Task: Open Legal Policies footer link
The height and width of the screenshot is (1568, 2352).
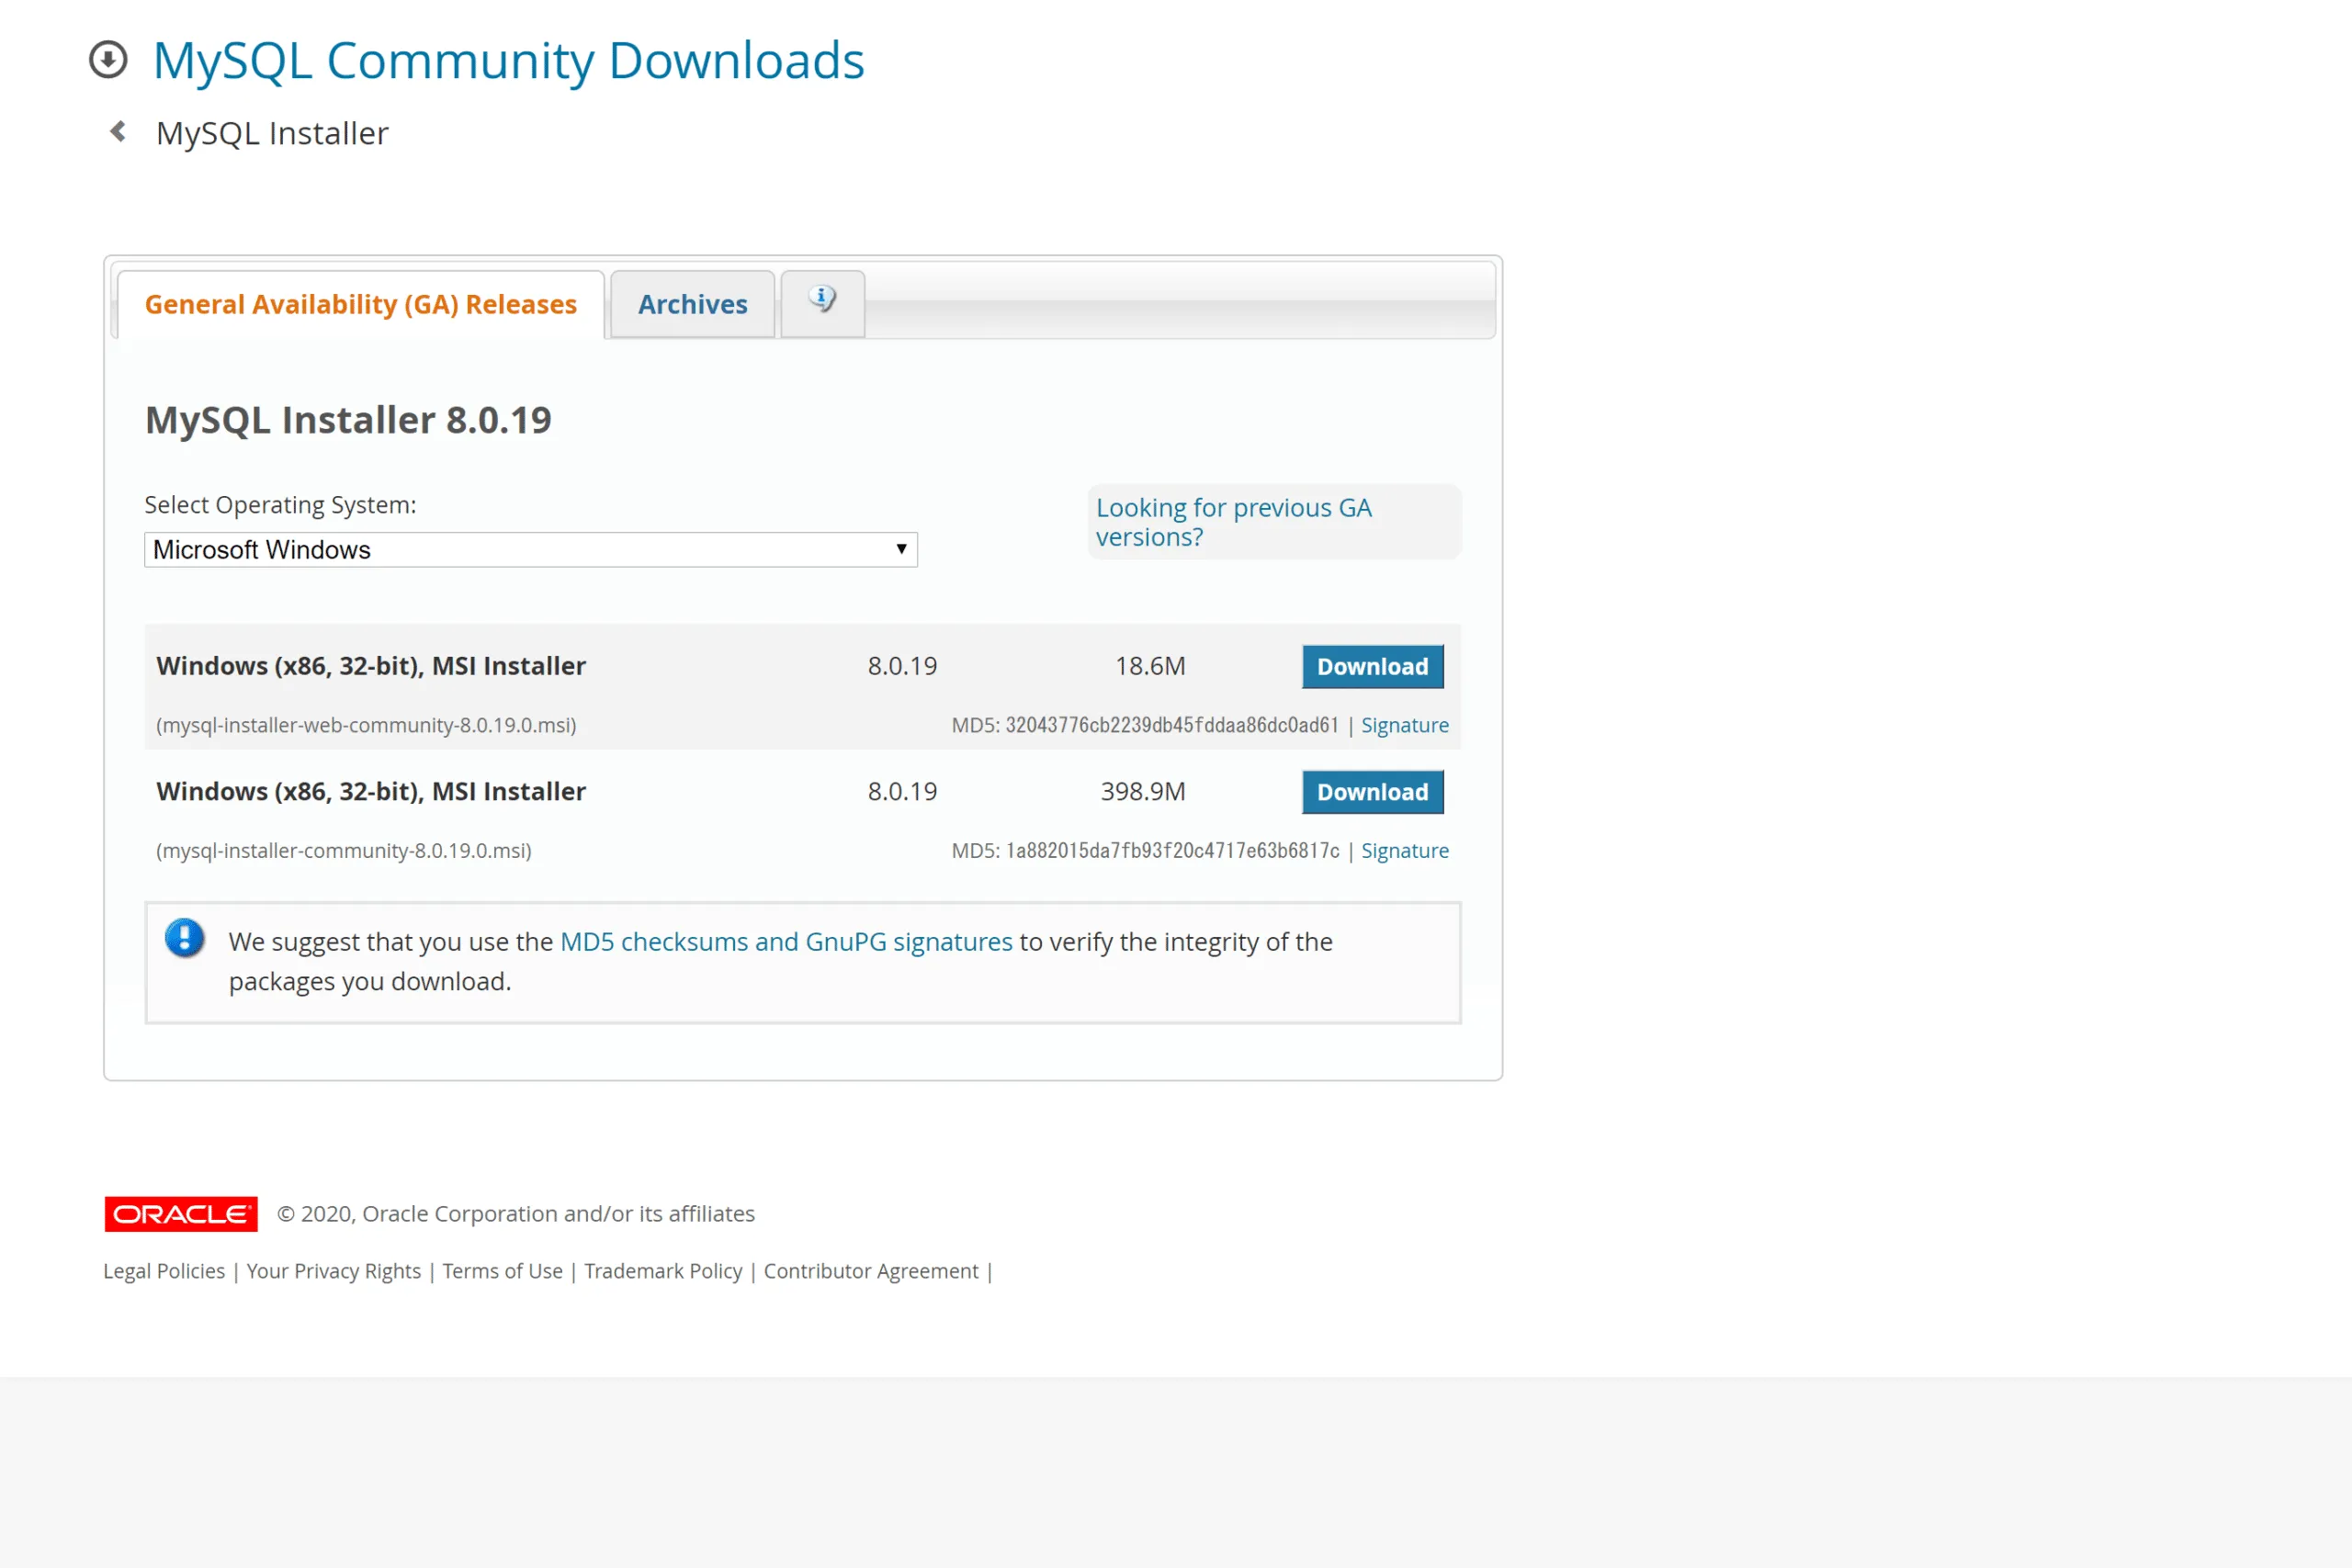Action: tap(164, 1271)
